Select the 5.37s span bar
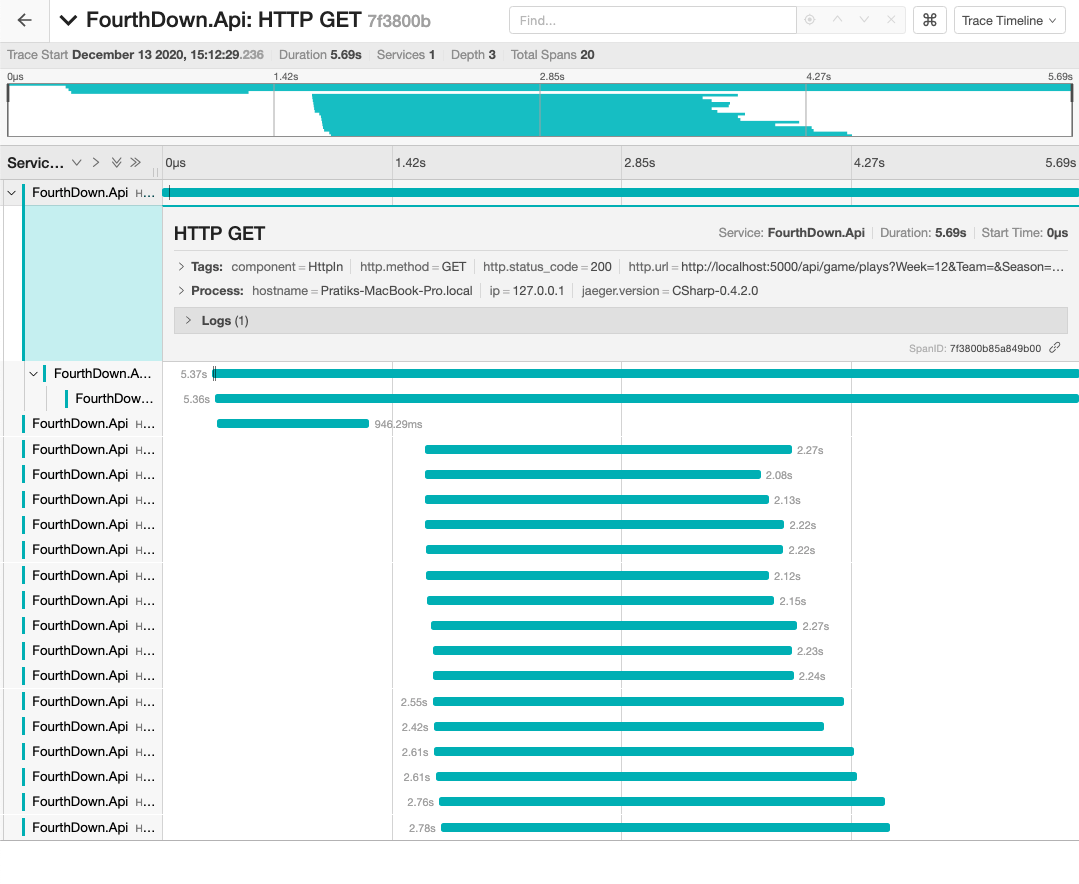 pos(646,374)
